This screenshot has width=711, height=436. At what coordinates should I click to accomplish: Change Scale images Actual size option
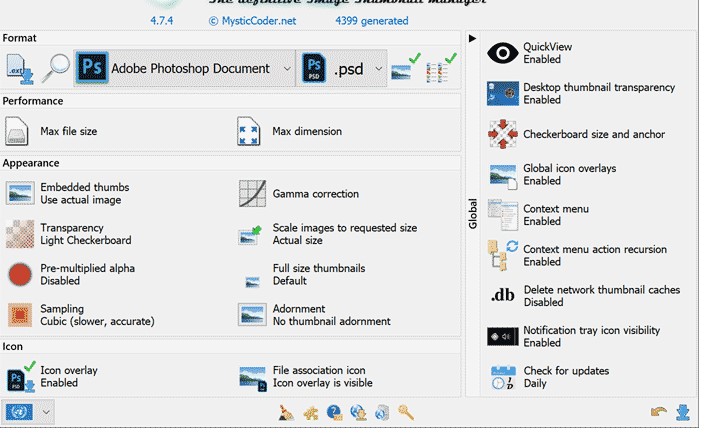297,240
